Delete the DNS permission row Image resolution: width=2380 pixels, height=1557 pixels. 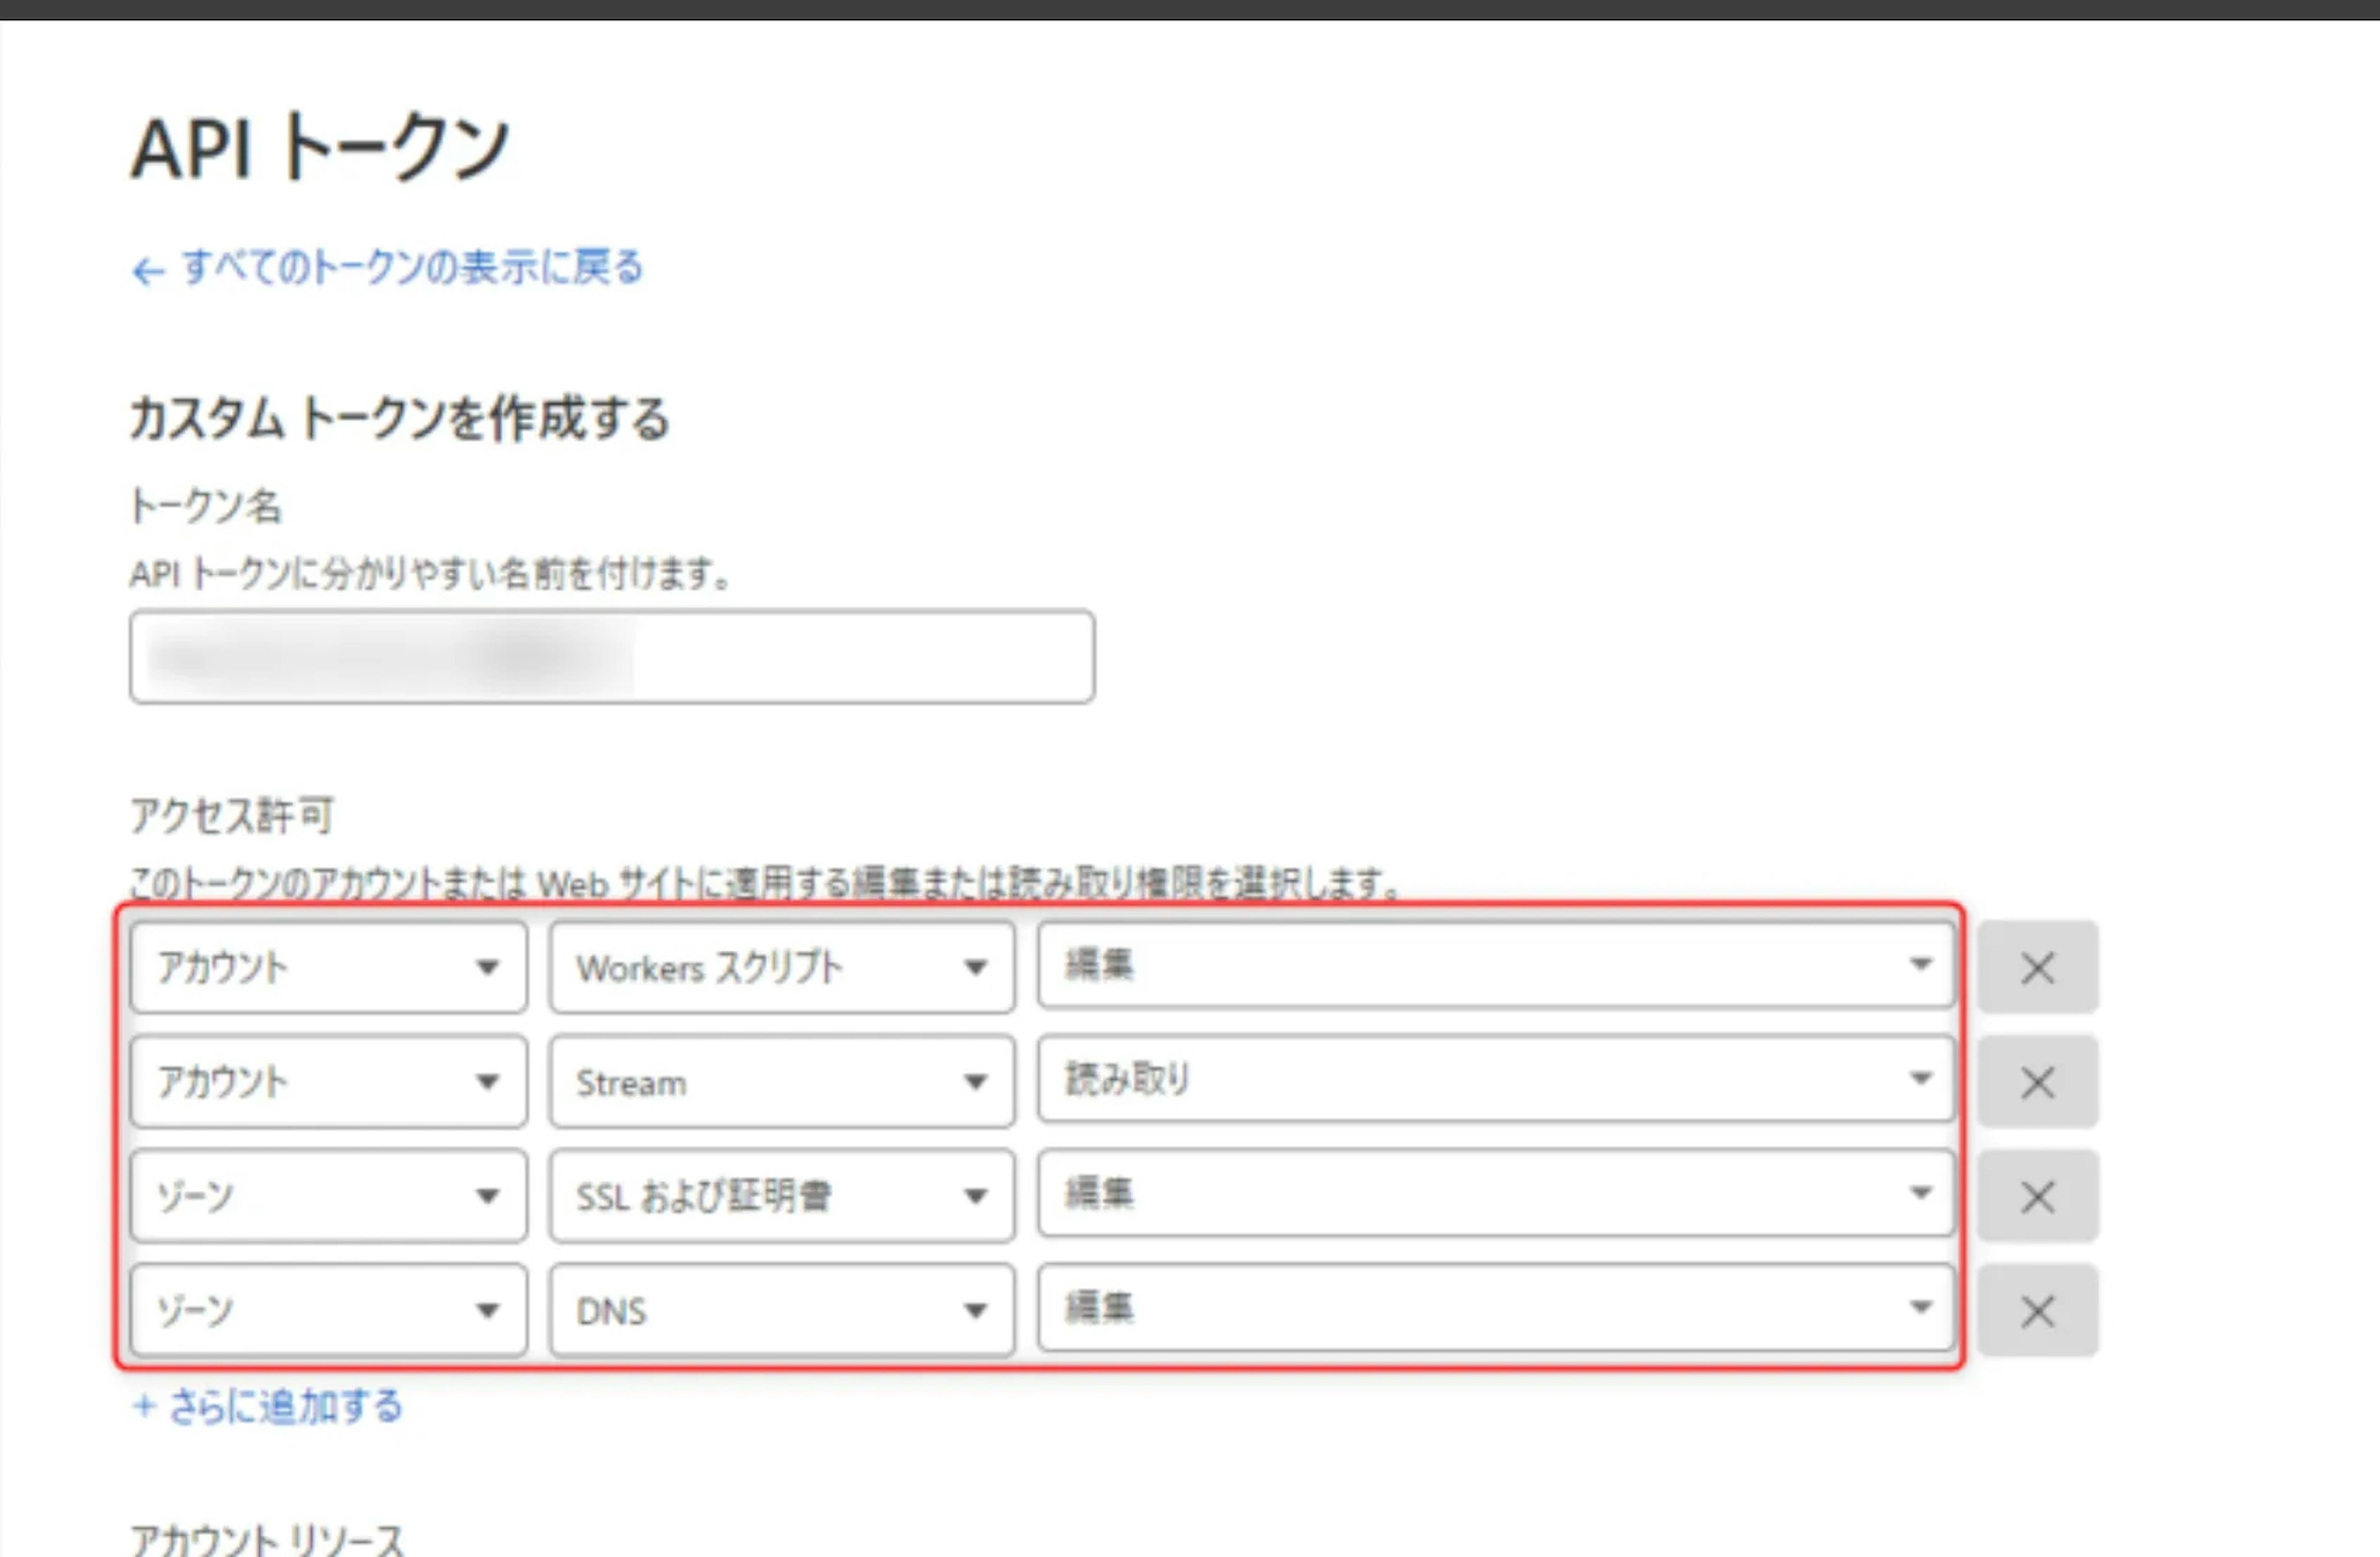point(2037,1310)
